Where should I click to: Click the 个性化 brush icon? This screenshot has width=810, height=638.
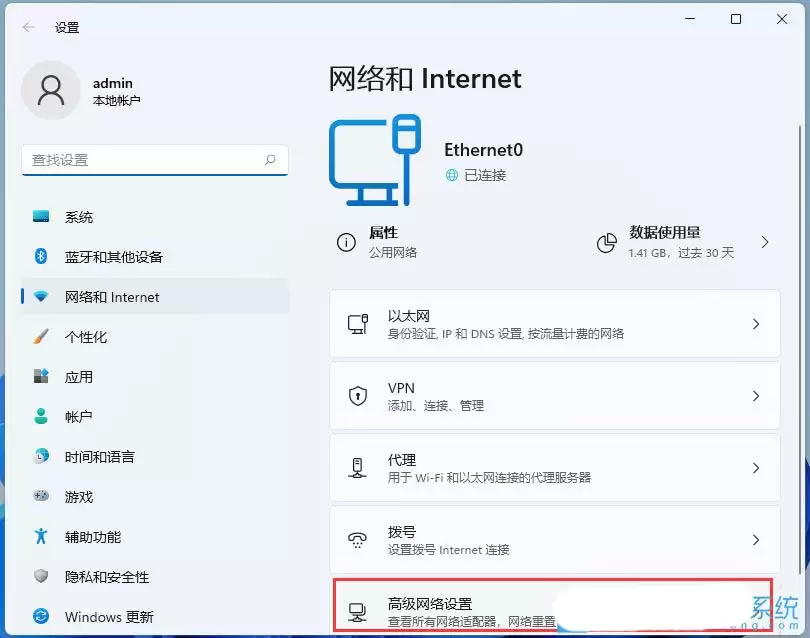(x=40, y=337)
